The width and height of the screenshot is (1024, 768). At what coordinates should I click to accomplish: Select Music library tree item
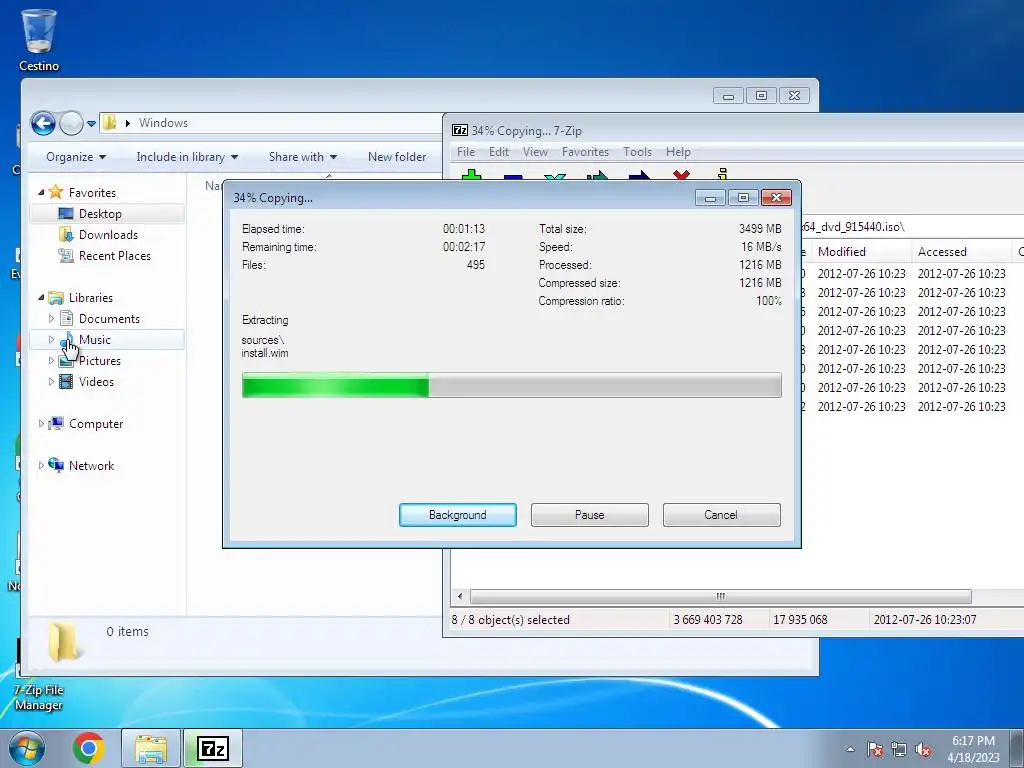tap(106, 340)
